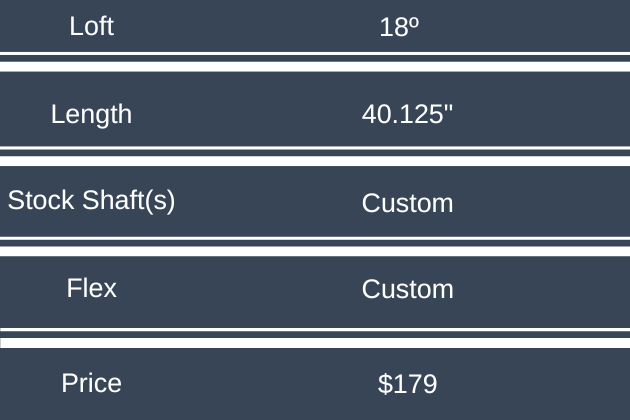Click the degree symbol after 18
Screen dimensions: 630x420
[x=413, y=22]
